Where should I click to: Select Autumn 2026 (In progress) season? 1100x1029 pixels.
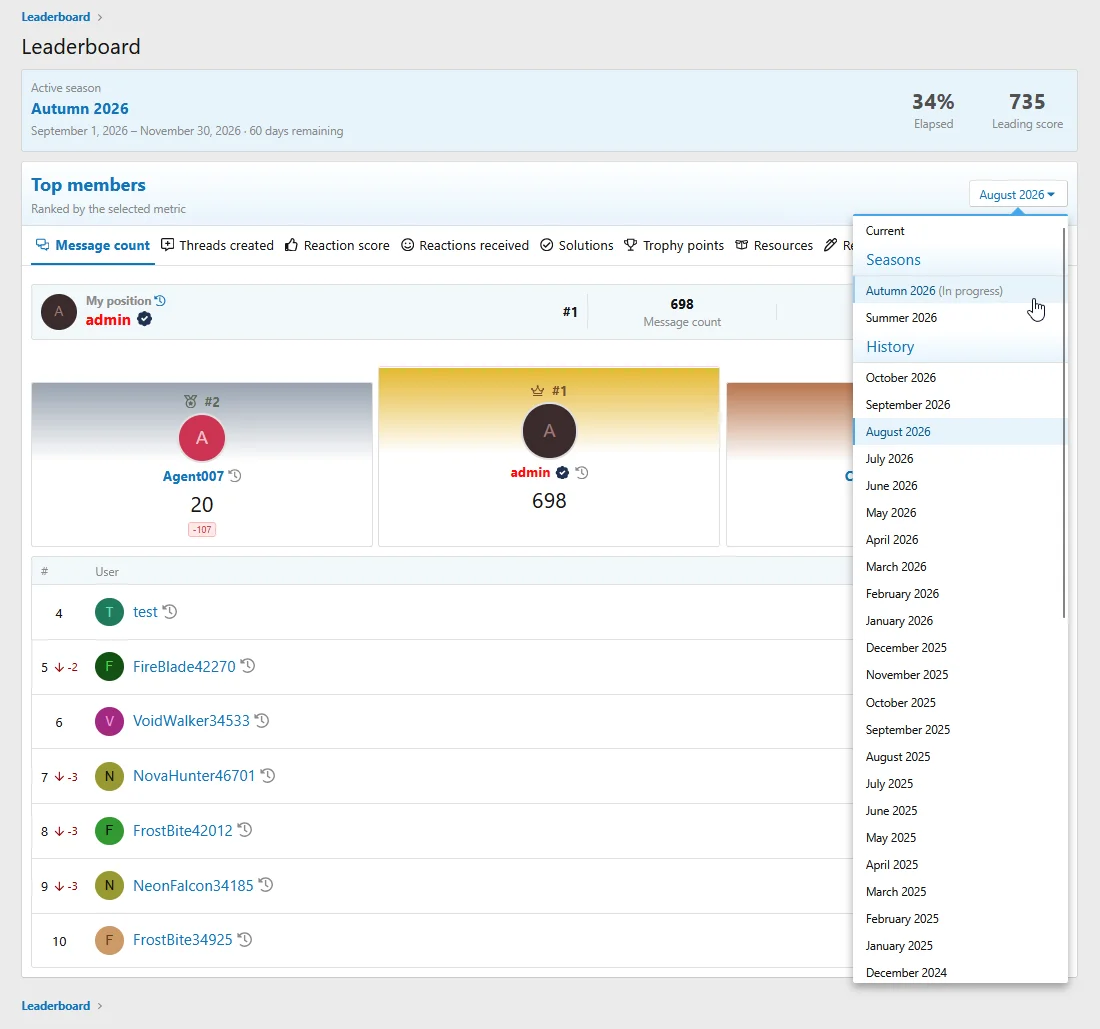pos(958,290)
